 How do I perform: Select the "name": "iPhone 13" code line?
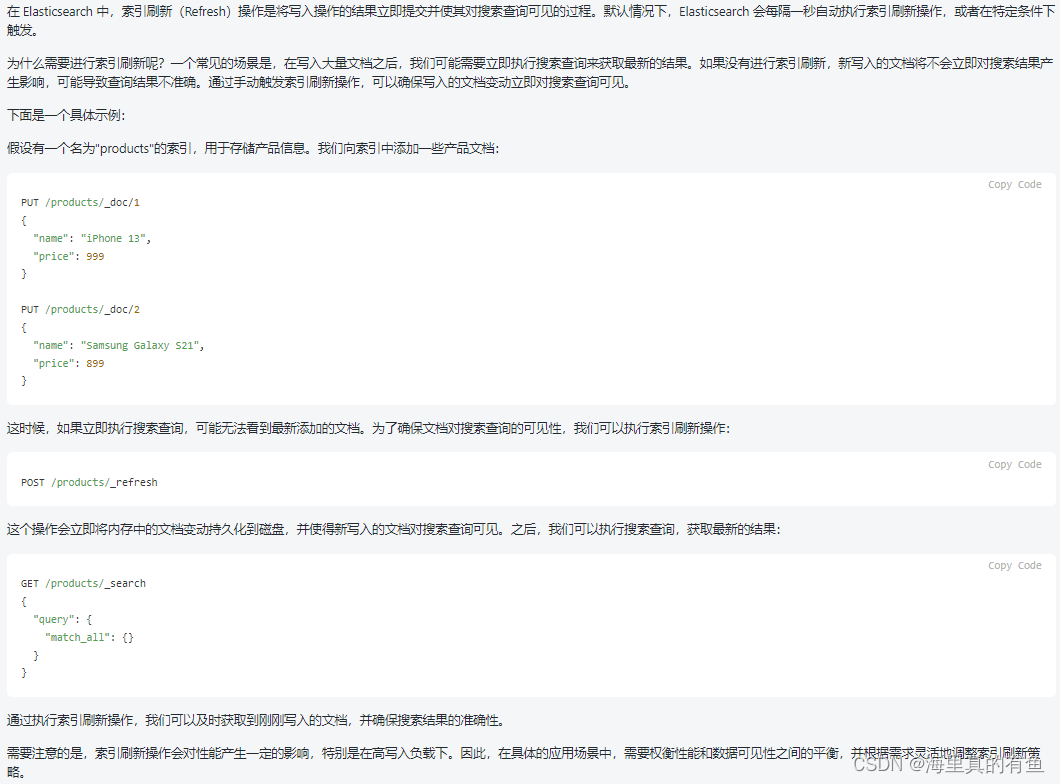(92, 238)
